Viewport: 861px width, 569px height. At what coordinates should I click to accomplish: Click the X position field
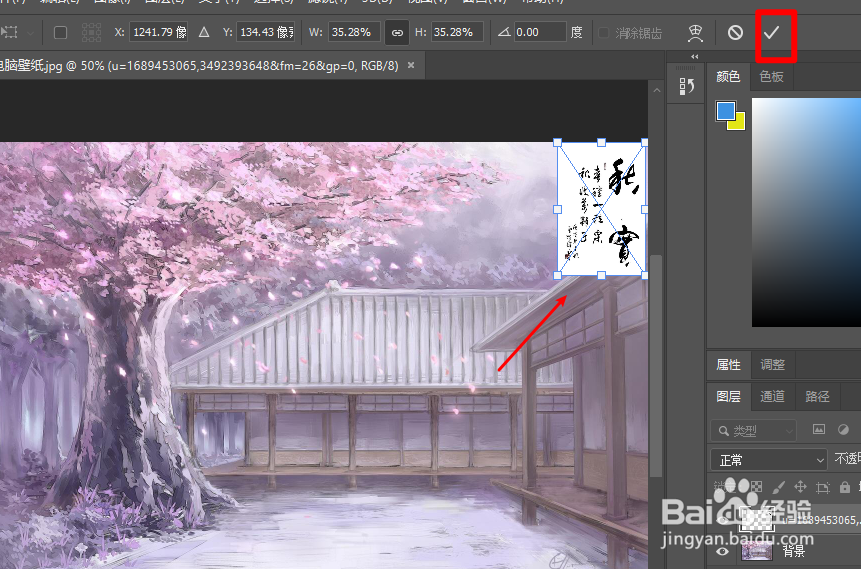(x=158, y=32)
